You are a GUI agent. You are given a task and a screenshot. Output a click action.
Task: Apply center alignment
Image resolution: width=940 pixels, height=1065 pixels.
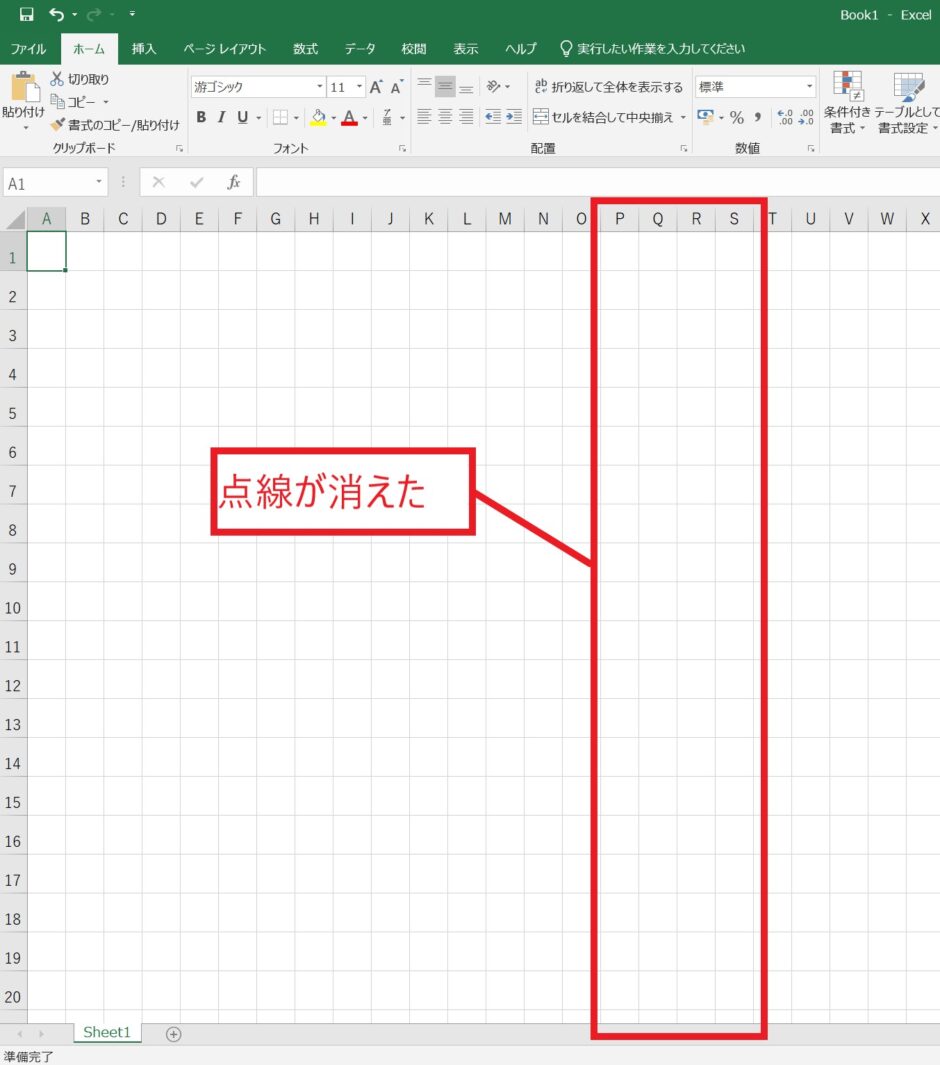pos(443,117)
